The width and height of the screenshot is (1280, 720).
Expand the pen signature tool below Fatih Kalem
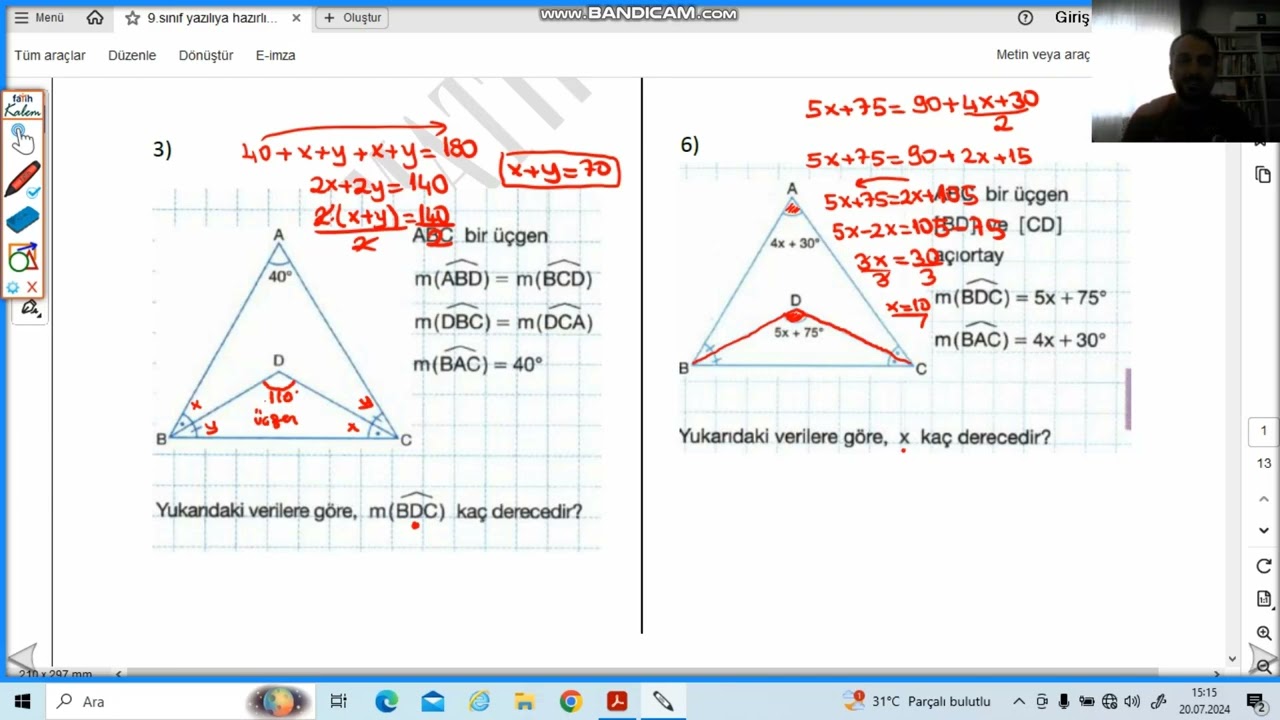pos(30,309)
